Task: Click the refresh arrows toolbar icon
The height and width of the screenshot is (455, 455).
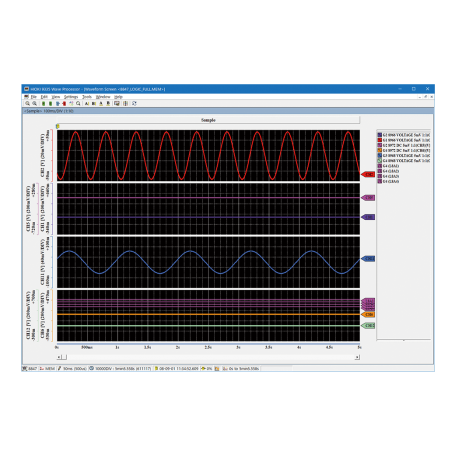Action: [134, 104]
